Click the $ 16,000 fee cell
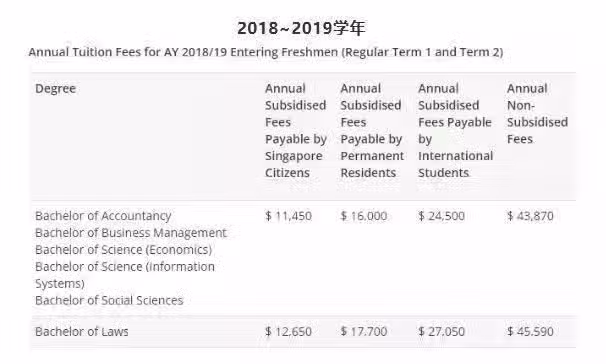This screenshot has width=606, height=364. tap(364, 216)
